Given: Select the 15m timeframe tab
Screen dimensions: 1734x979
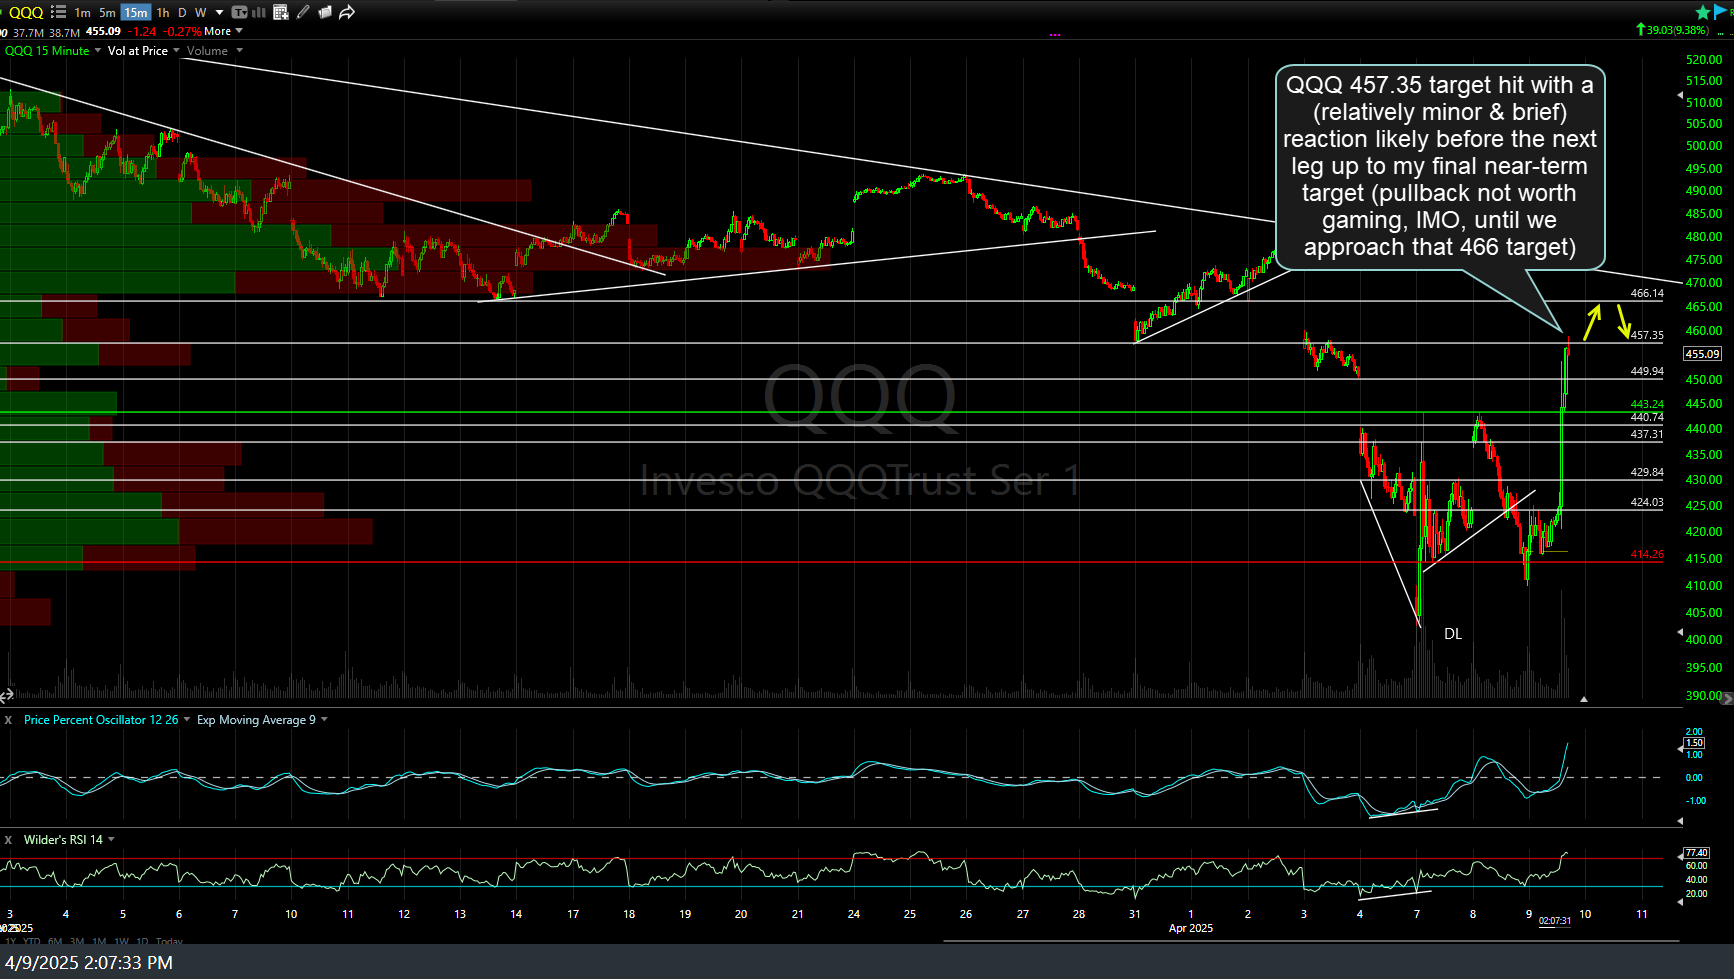Looking at the screenshot, I should [136, 12].
